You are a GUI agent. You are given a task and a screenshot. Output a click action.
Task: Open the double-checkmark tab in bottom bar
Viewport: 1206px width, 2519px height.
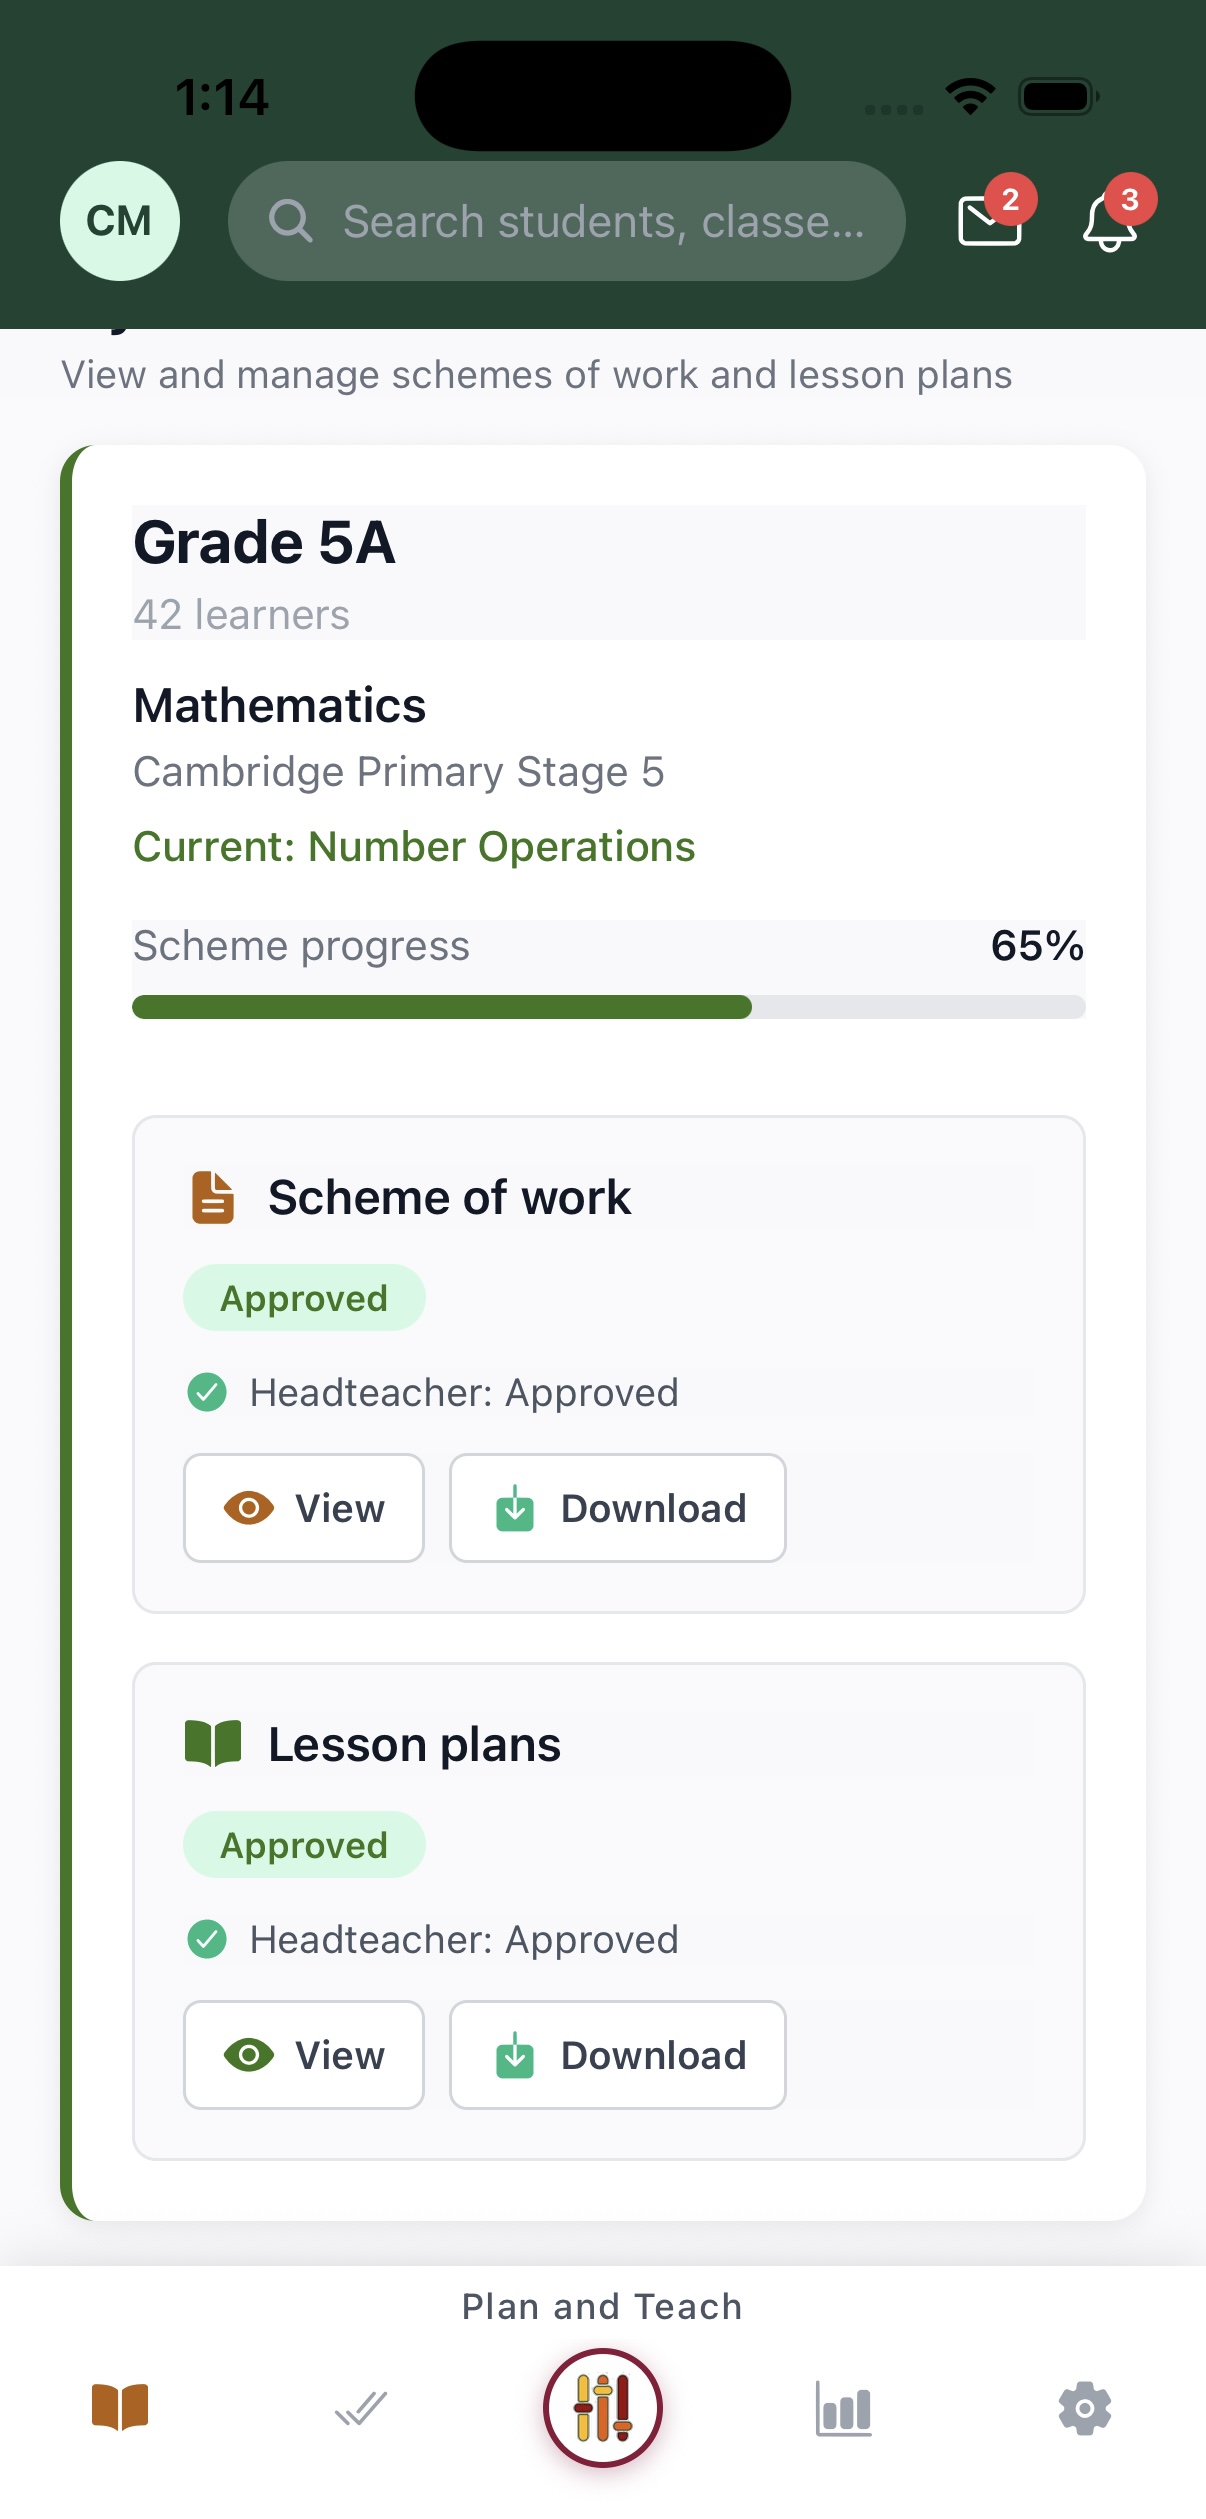point(361,2408)
